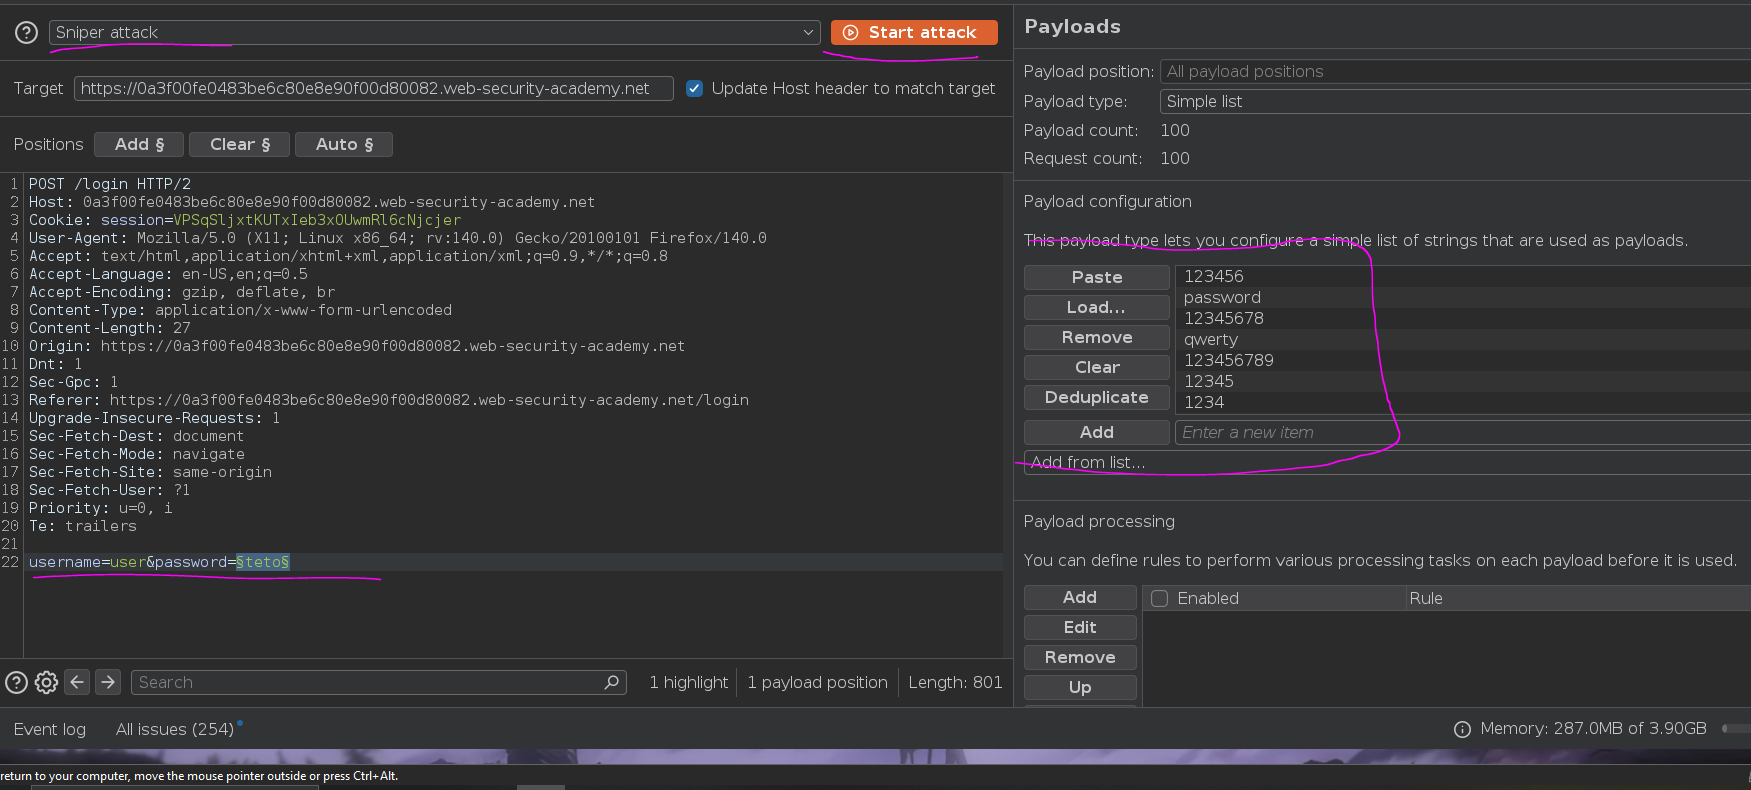Paste payloads into the list
Viewport: 1751px width, 790px height.
[x=1097, y=277]
